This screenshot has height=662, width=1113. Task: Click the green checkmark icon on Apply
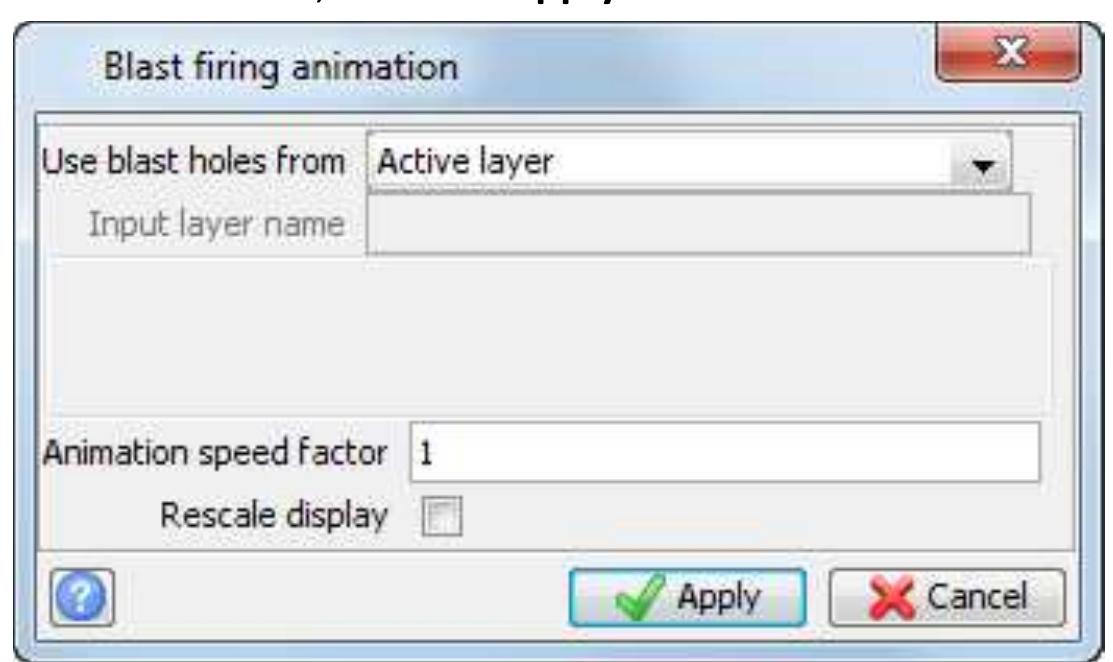(x=640, y=597)
